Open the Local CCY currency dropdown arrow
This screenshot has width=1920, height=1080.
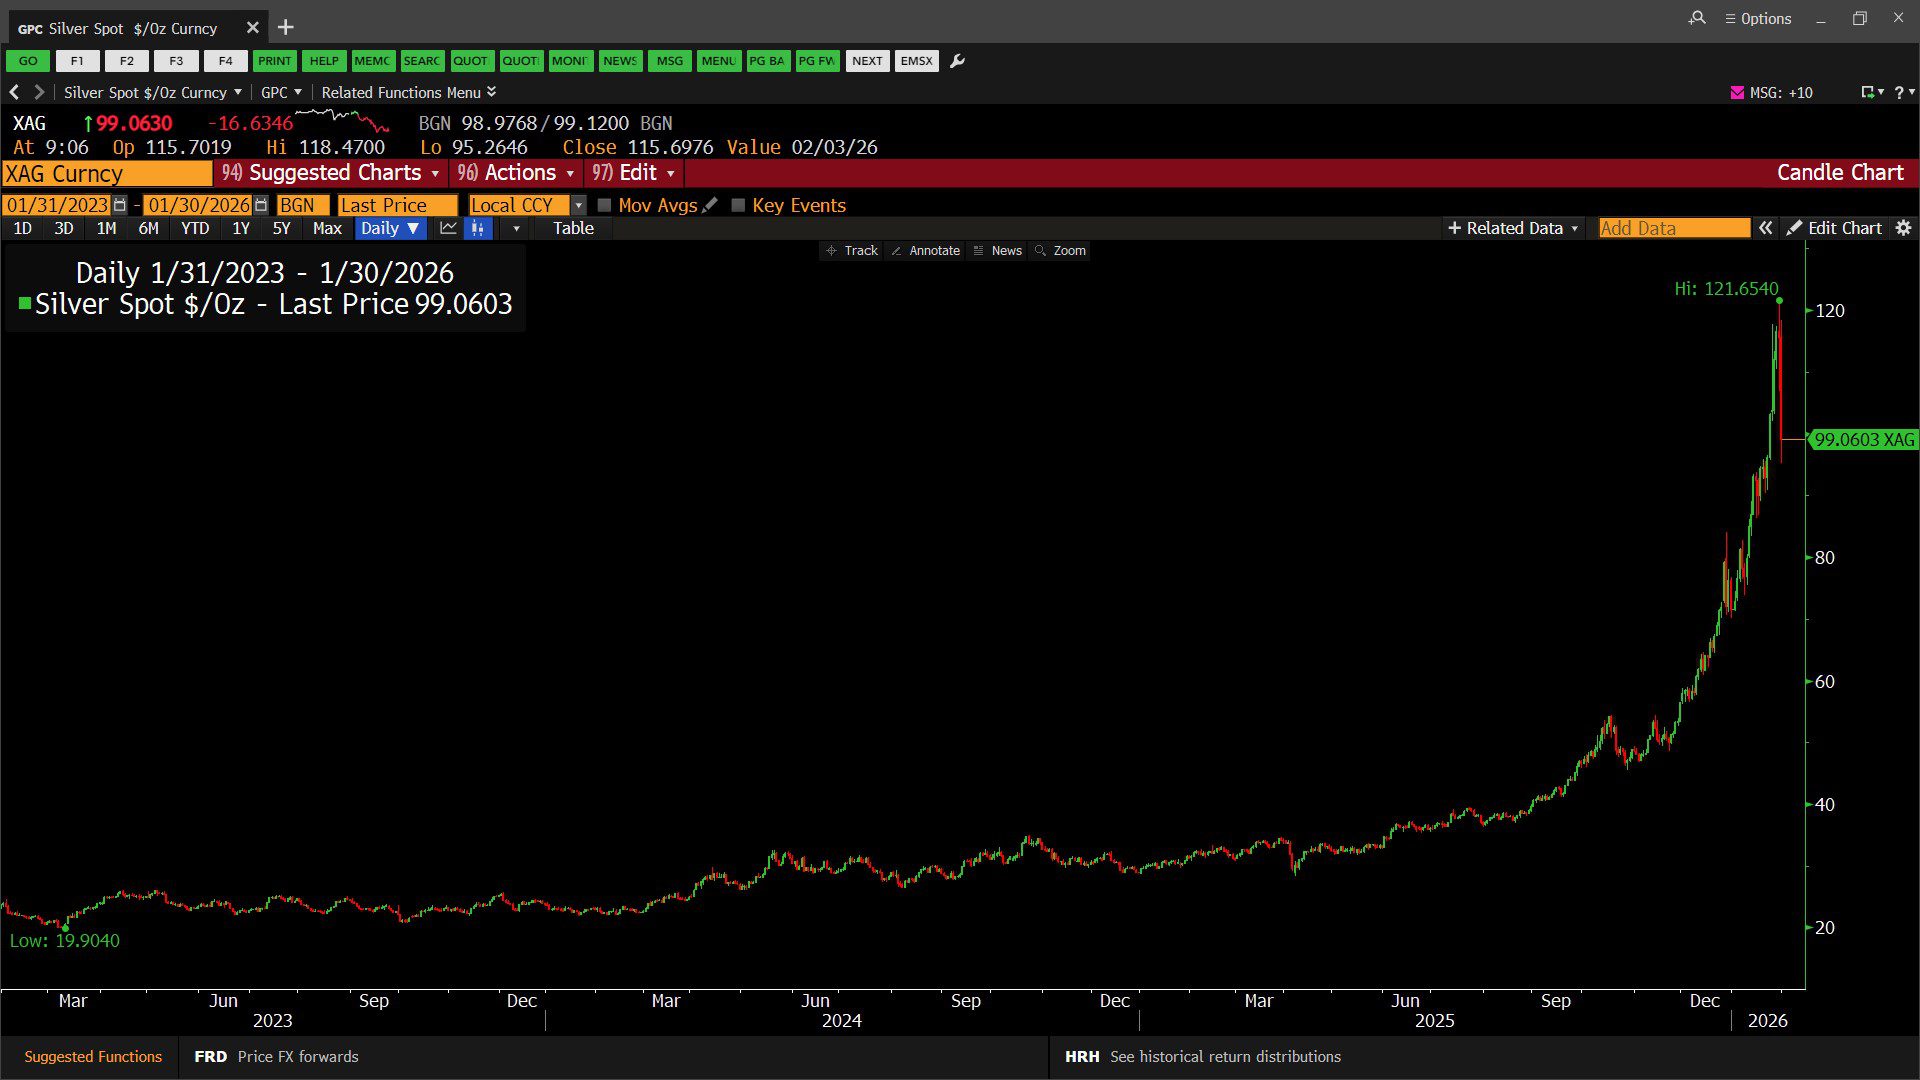(578, 205)
